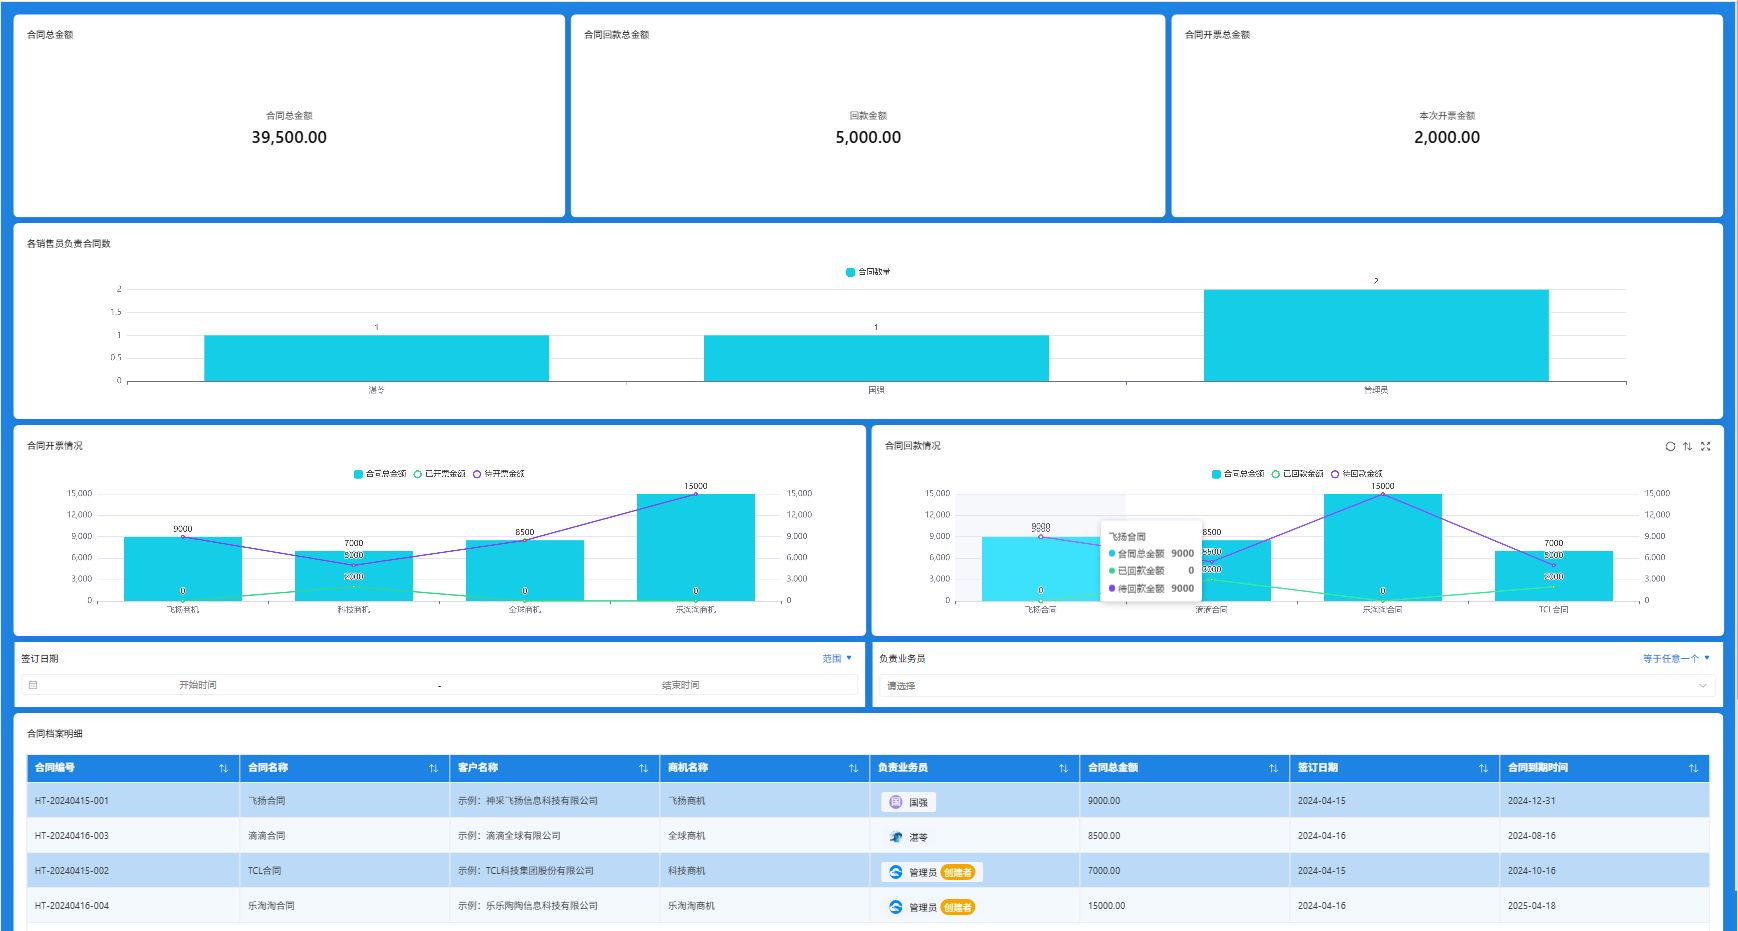This screenshot has width=1738, height=931.
Task: Open 等于任意一个 condition dropdown
Action: [1676, 659]
